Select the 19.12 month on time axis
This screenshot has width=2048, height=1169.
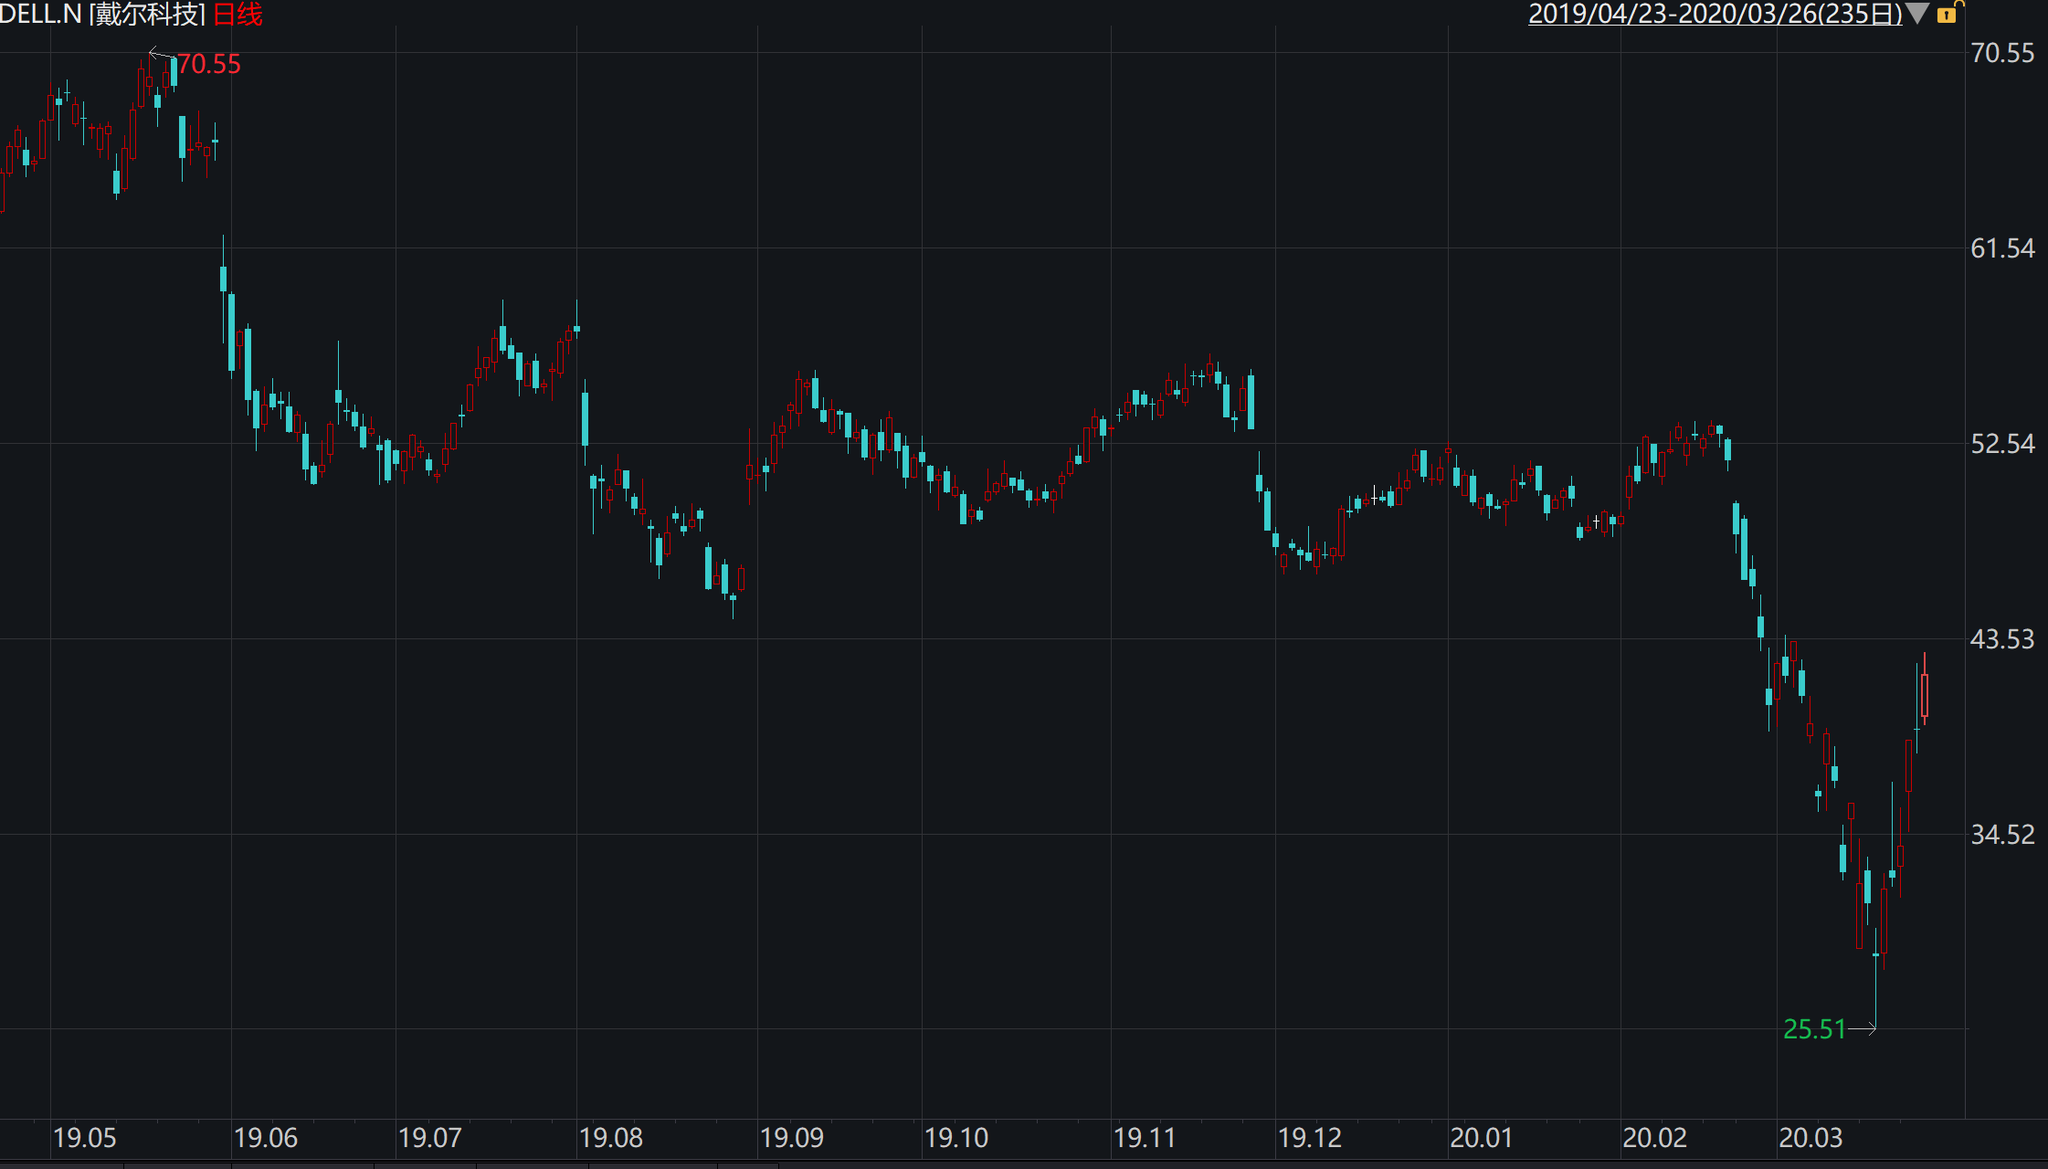(x=1310, y=1138)
